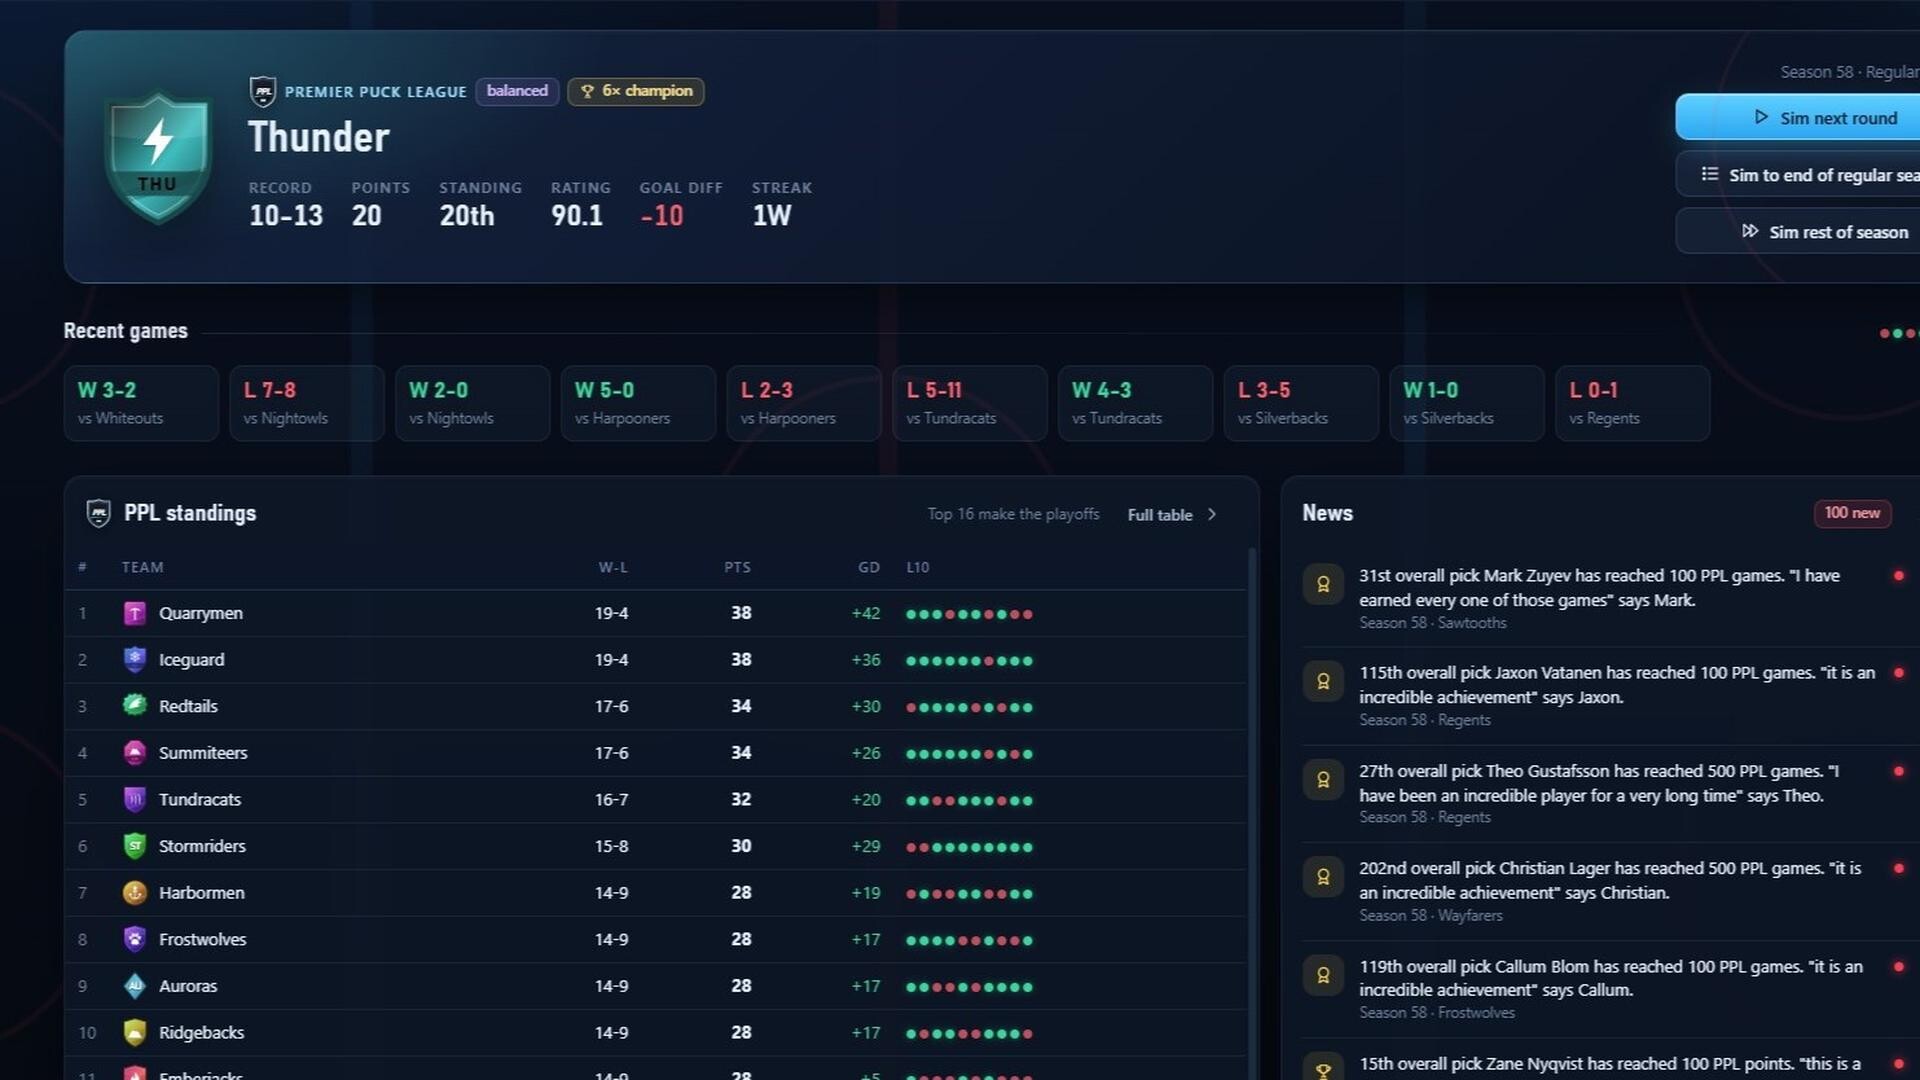1920x1080 pixels.
Task: Click the Redtails team logo
Action: [134, 706]
